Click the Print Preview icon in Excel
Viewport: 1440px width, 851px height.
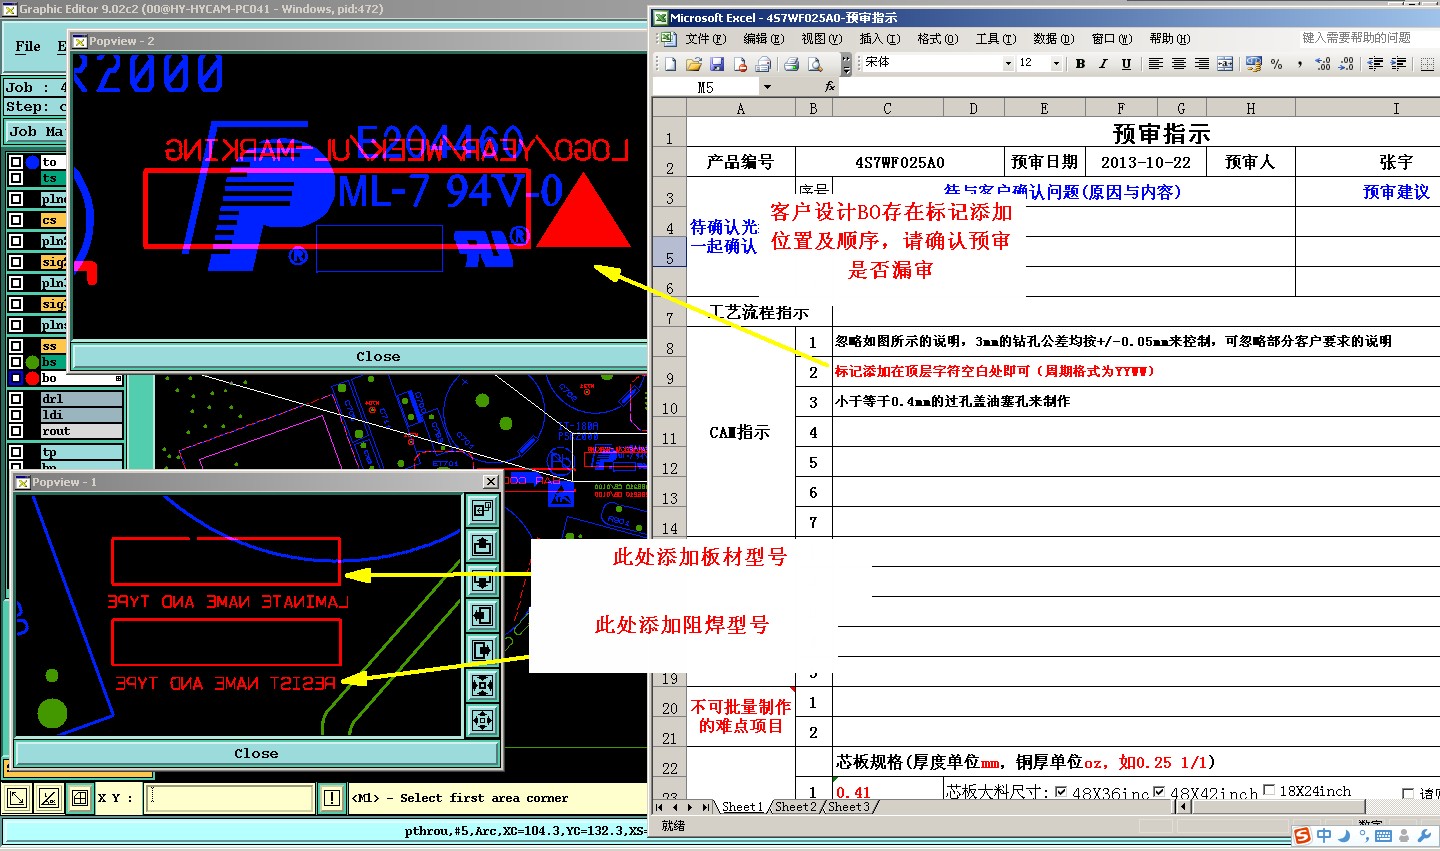(x=815, y=64)
